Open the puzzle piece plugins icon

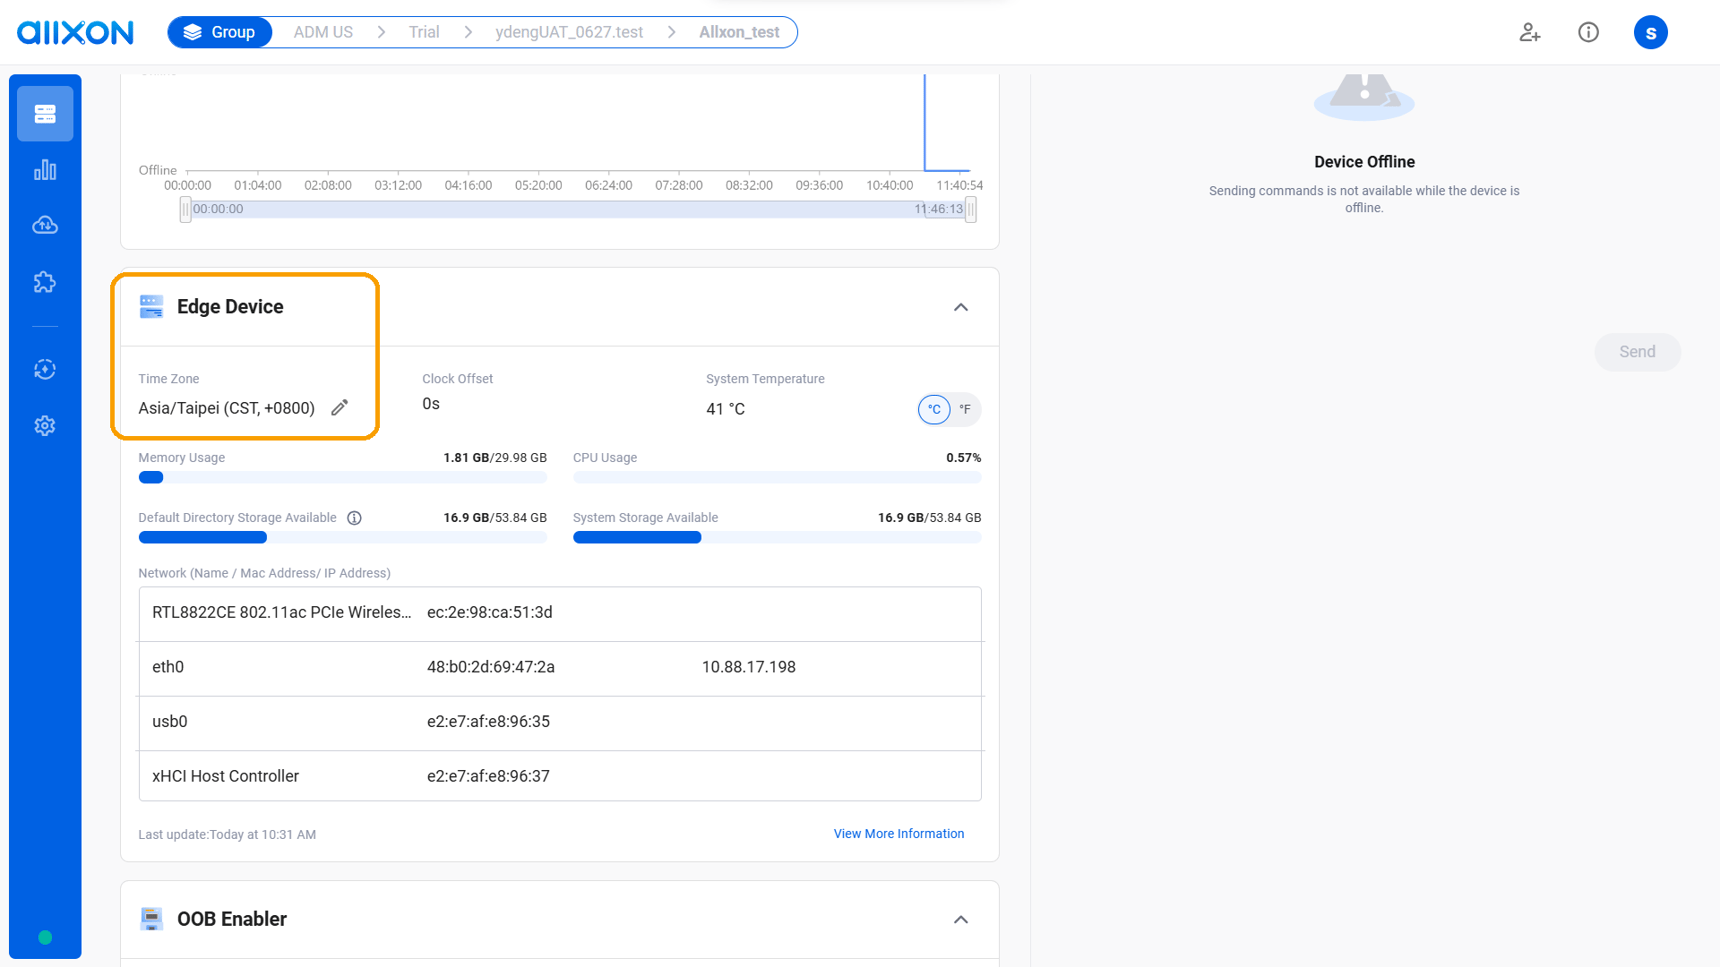pyautogui.click(x=45, y=282)
